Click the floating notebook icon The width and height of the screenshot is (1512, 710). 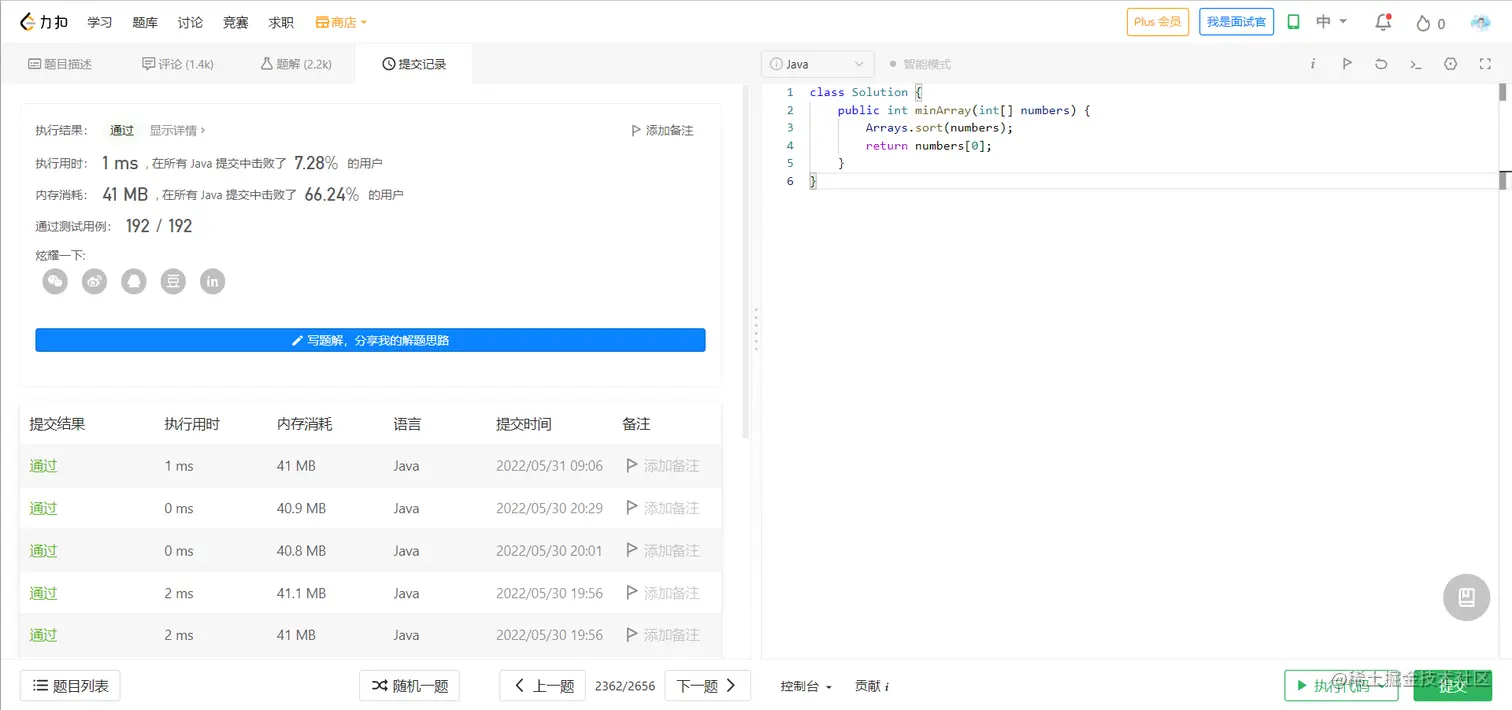click(1467, 597)
